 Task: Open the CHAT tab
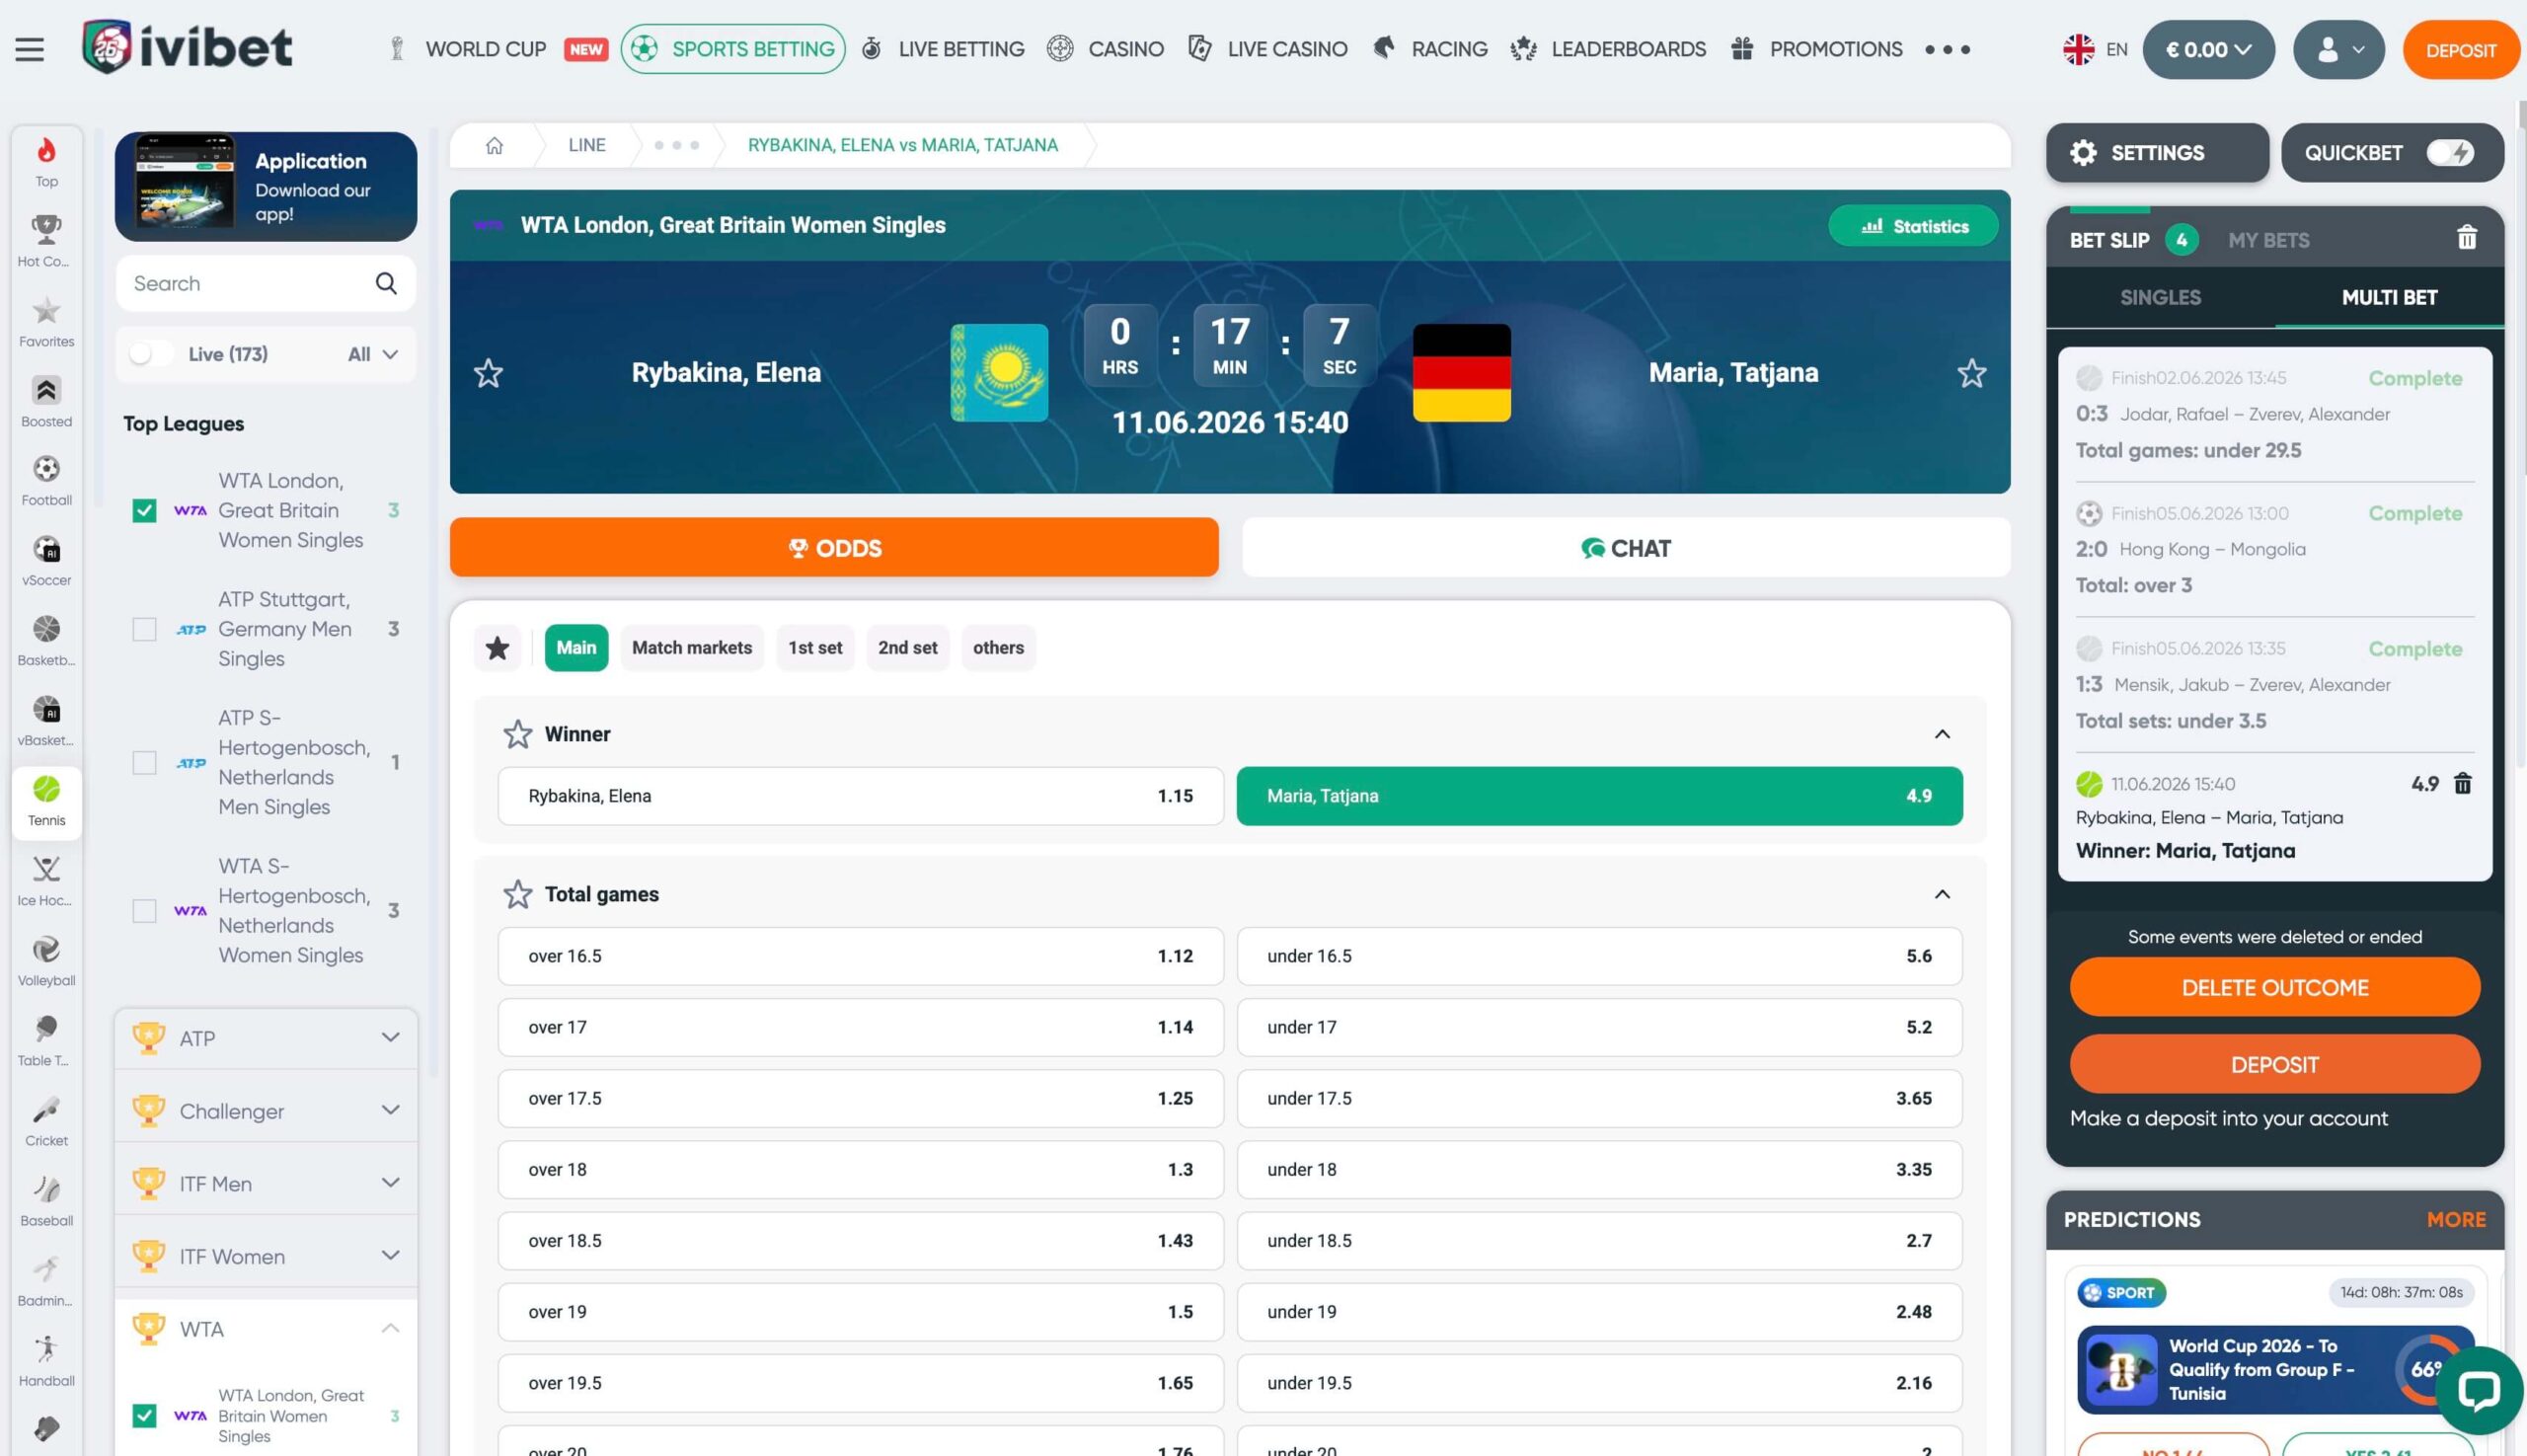pos(1626,548)
